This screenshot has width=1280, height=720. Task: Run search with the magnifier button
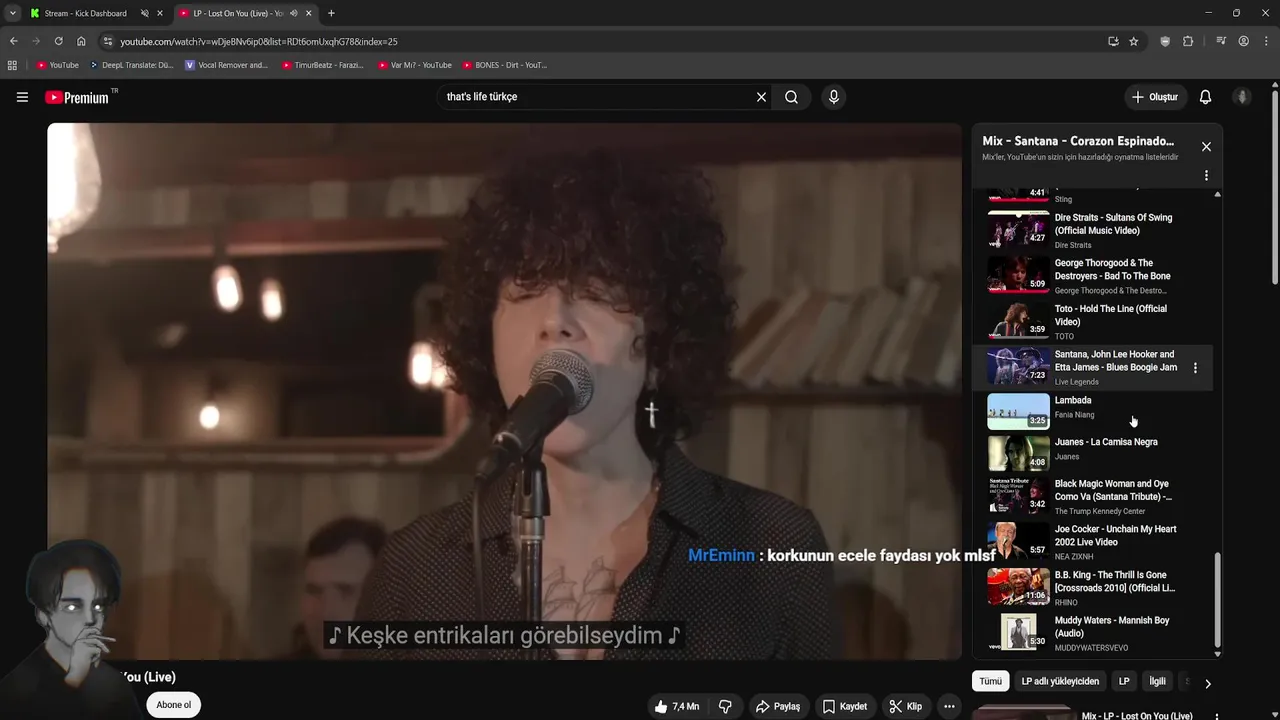pyautogui.click(x=791, y=97)
